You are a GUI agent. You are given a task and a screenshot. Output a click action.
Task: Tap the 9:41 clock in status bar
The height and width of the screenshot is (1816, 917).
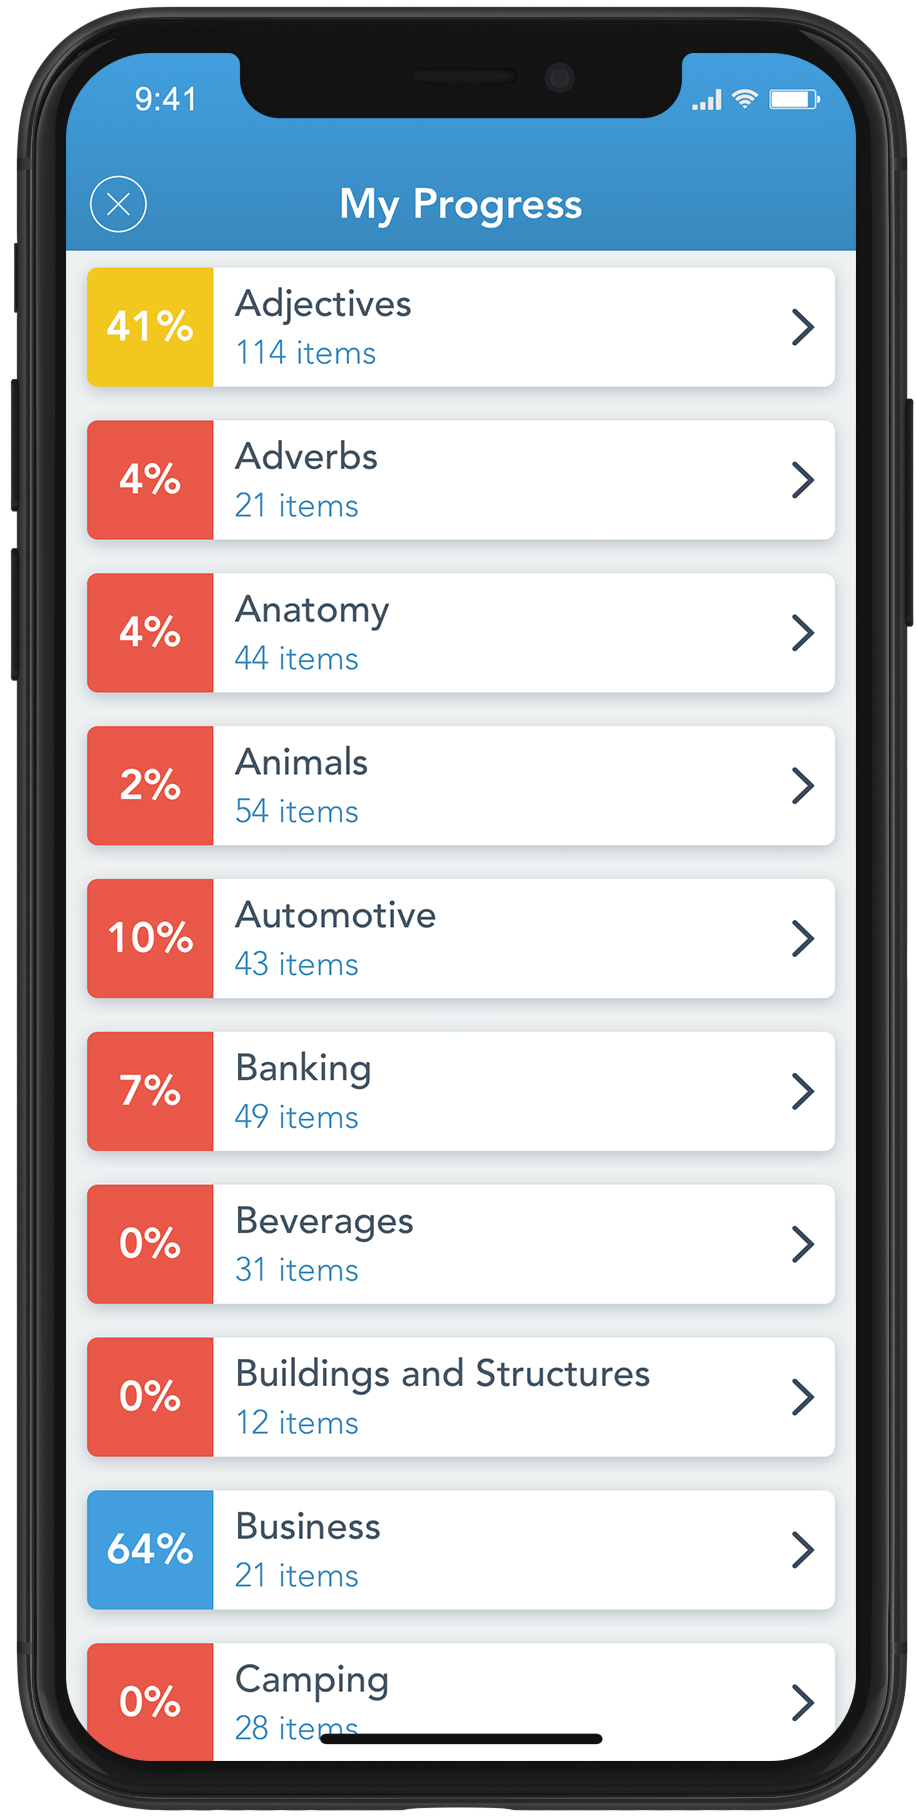(x=166, y=99)
